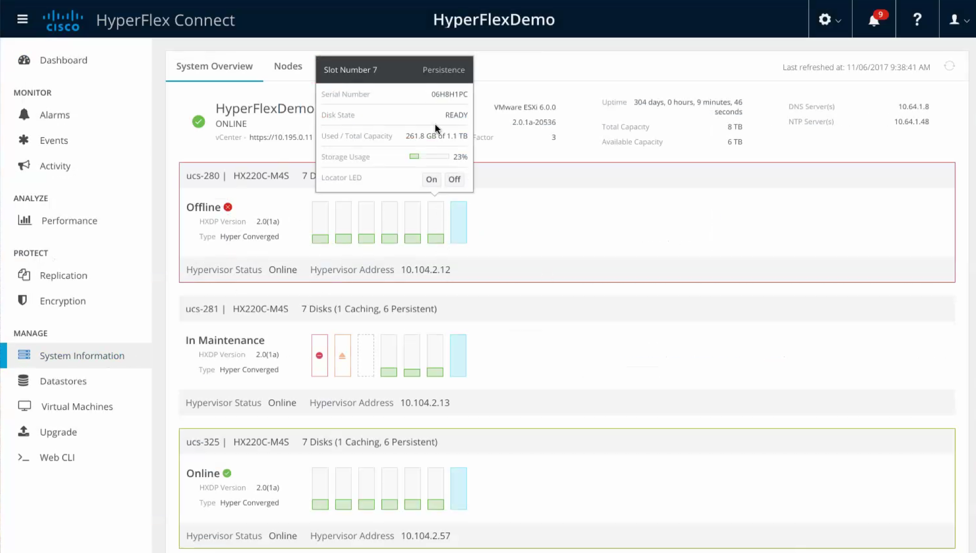Image resolution: width=976 pixels, height=553 pixels.
Task: Click the empty dashed disk slot in ucs-281
Action: (366, 355)
